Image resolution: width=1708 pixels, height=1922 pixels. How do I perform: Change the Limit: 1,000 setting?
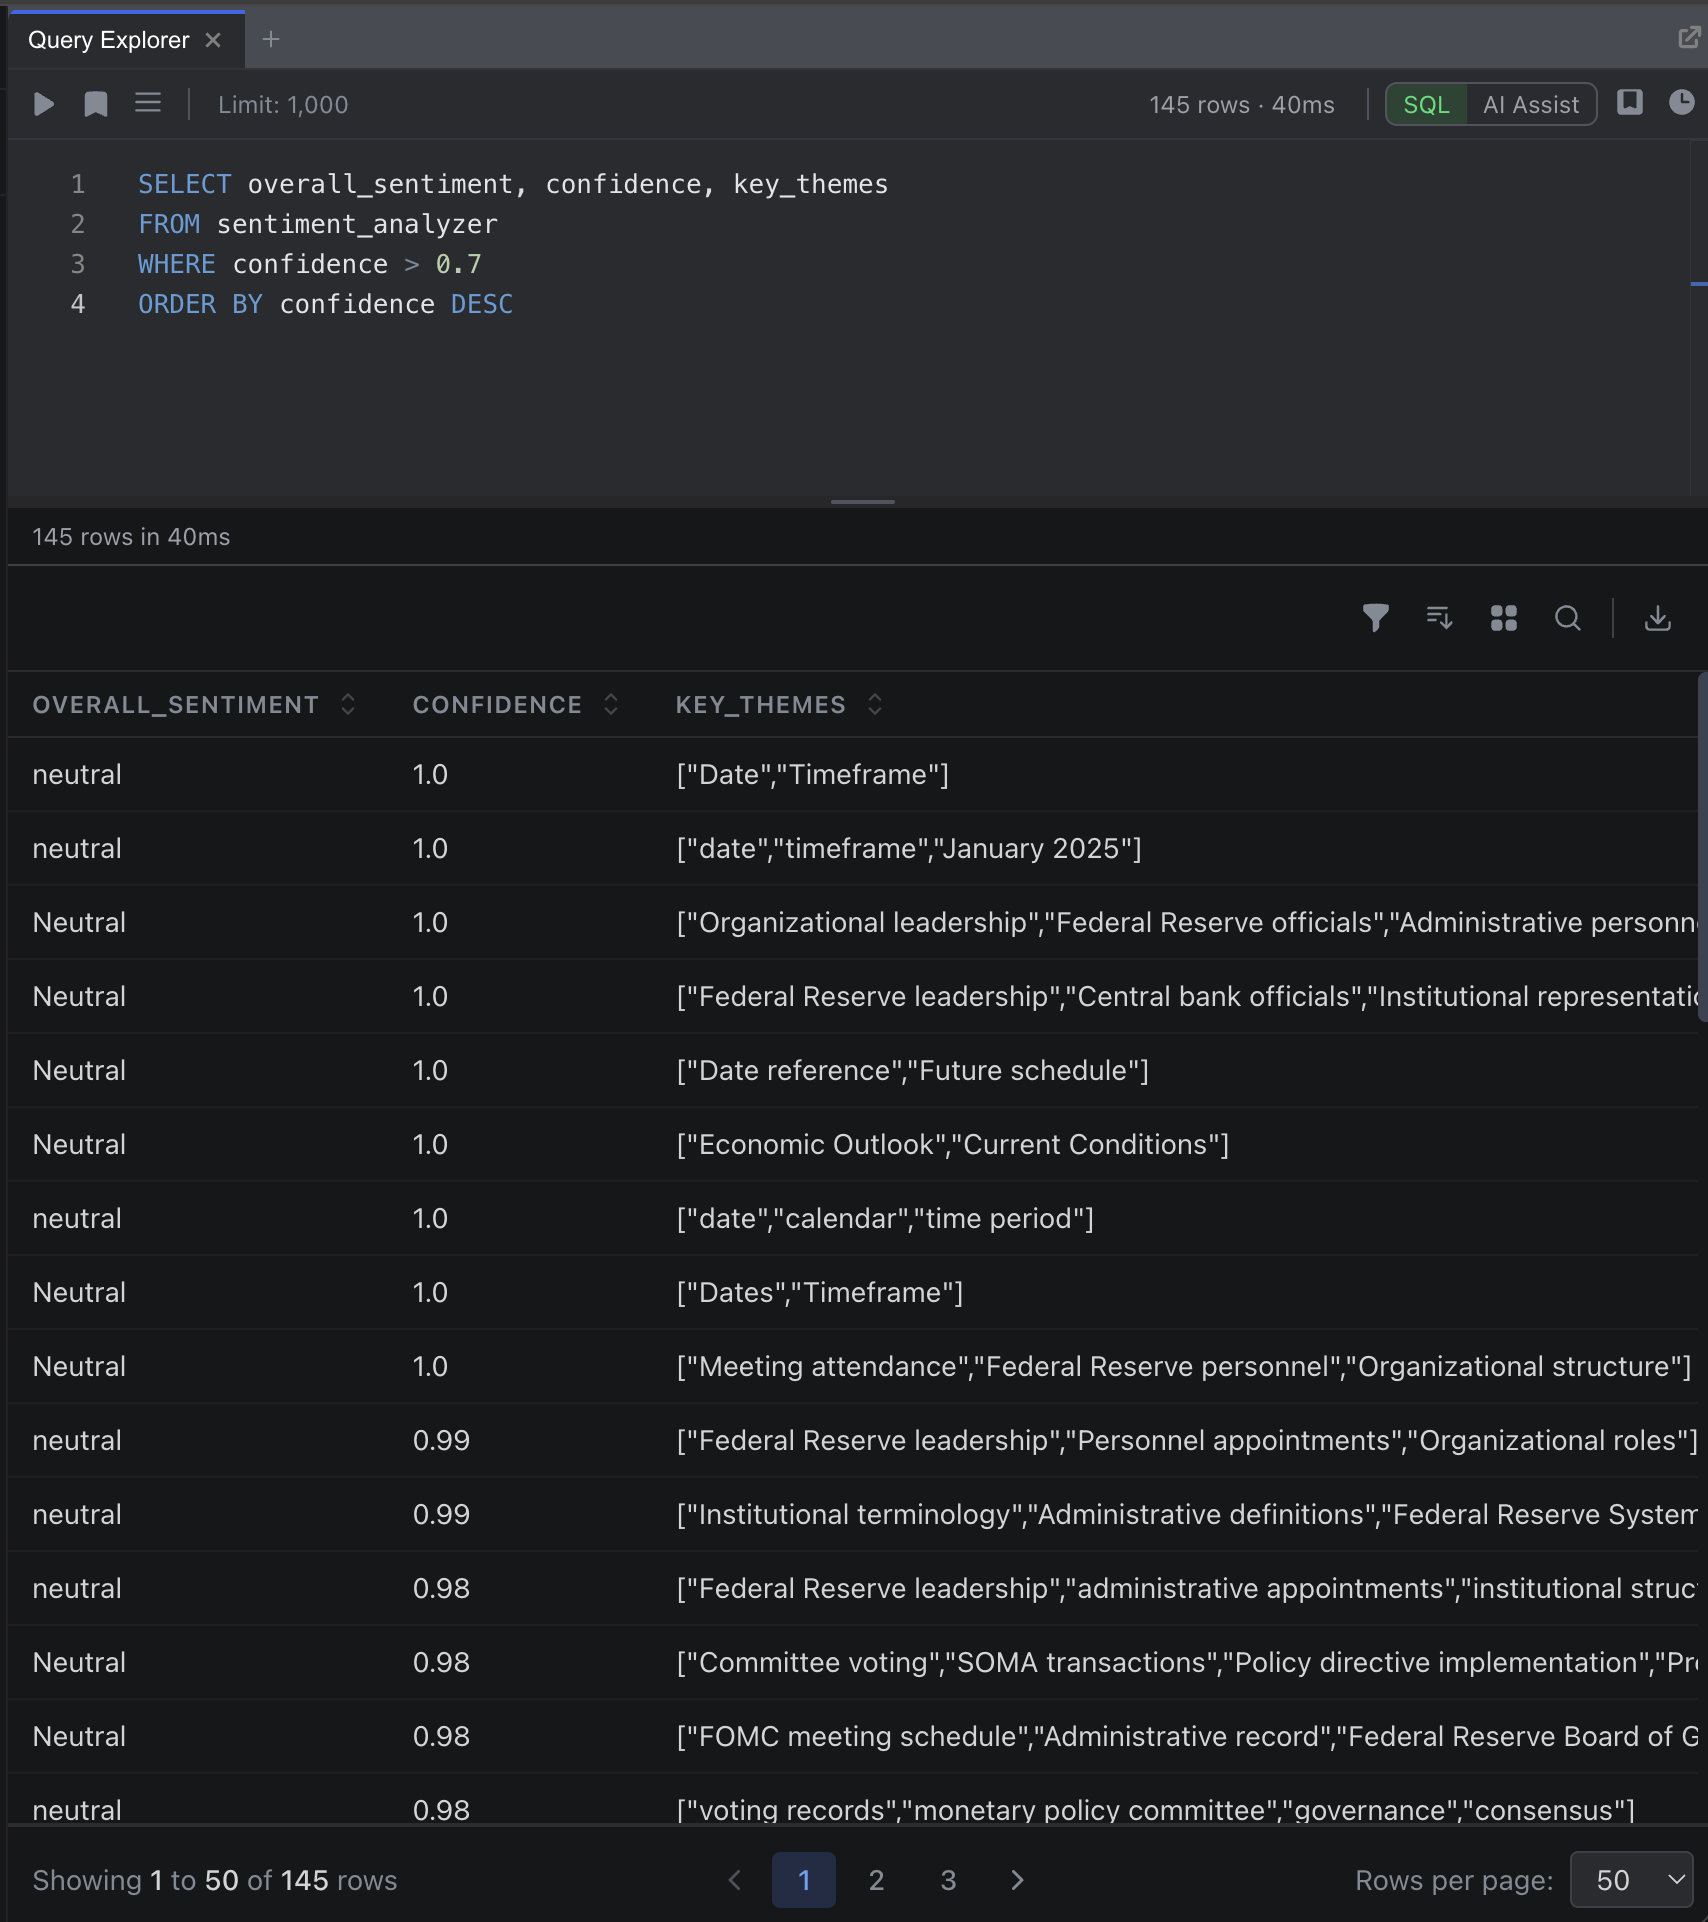coord(283,105)
